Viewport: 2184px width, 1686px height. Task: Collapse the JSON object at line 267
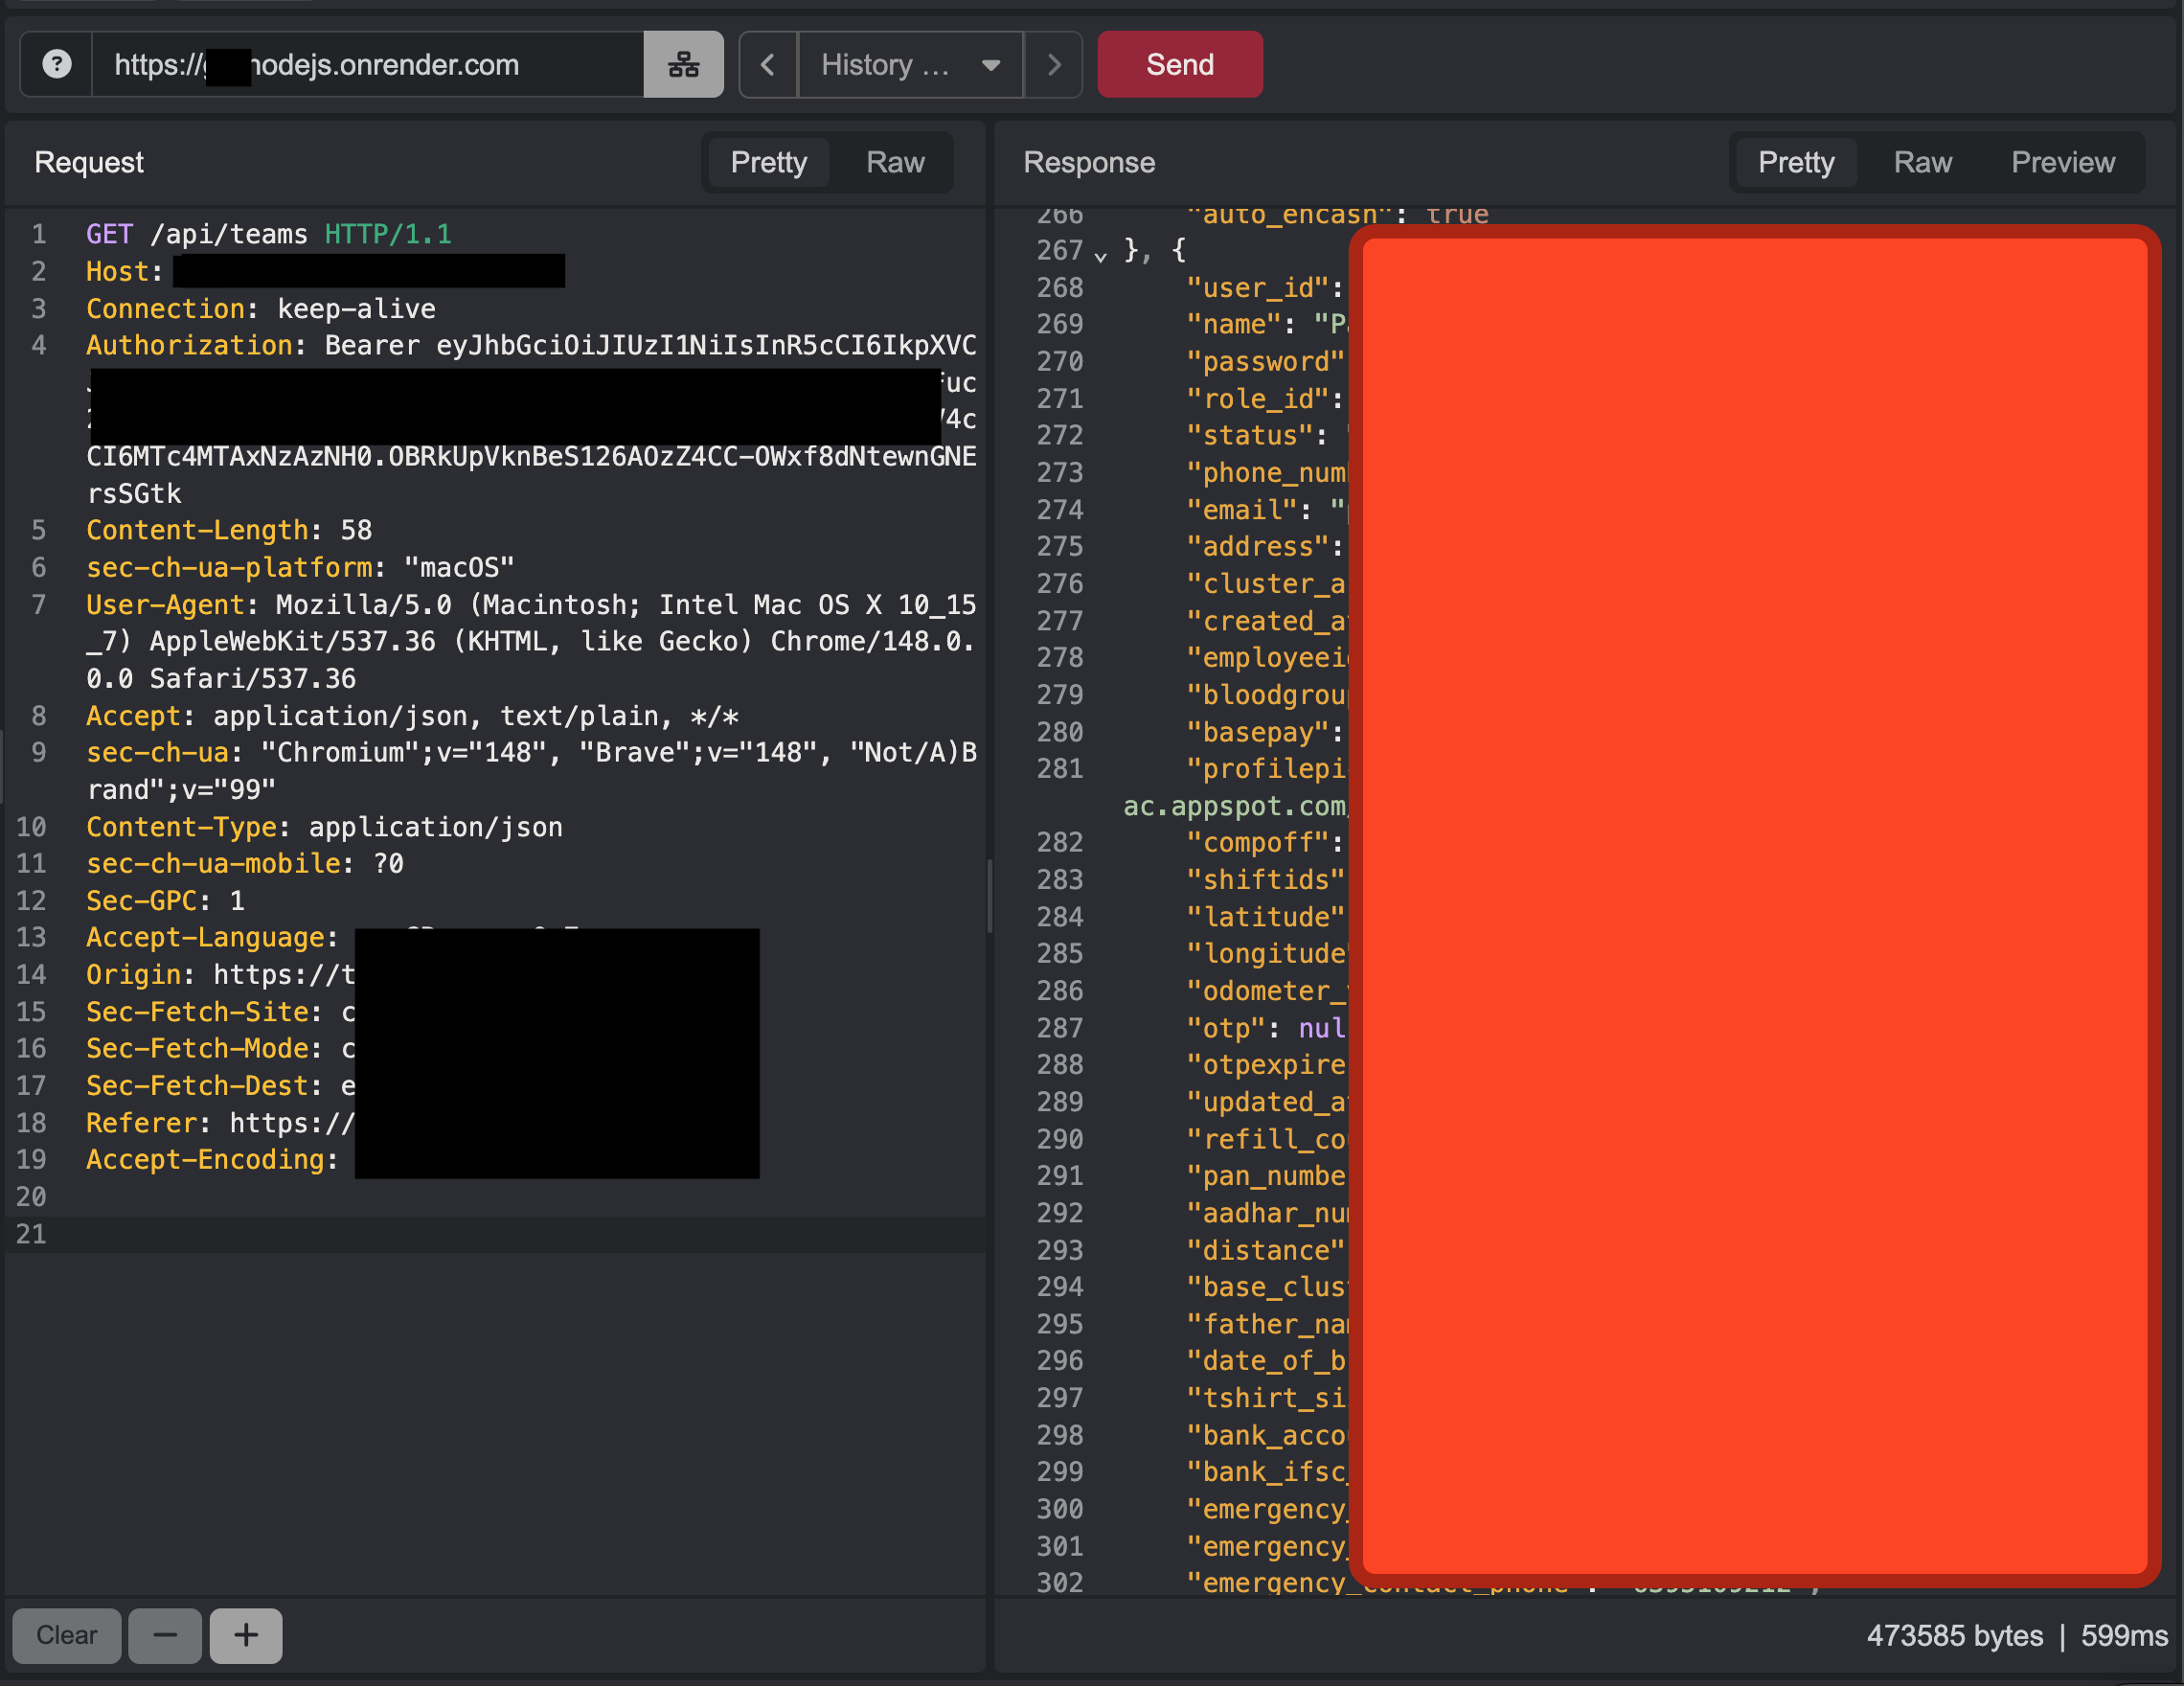[x=1100, y=255]
